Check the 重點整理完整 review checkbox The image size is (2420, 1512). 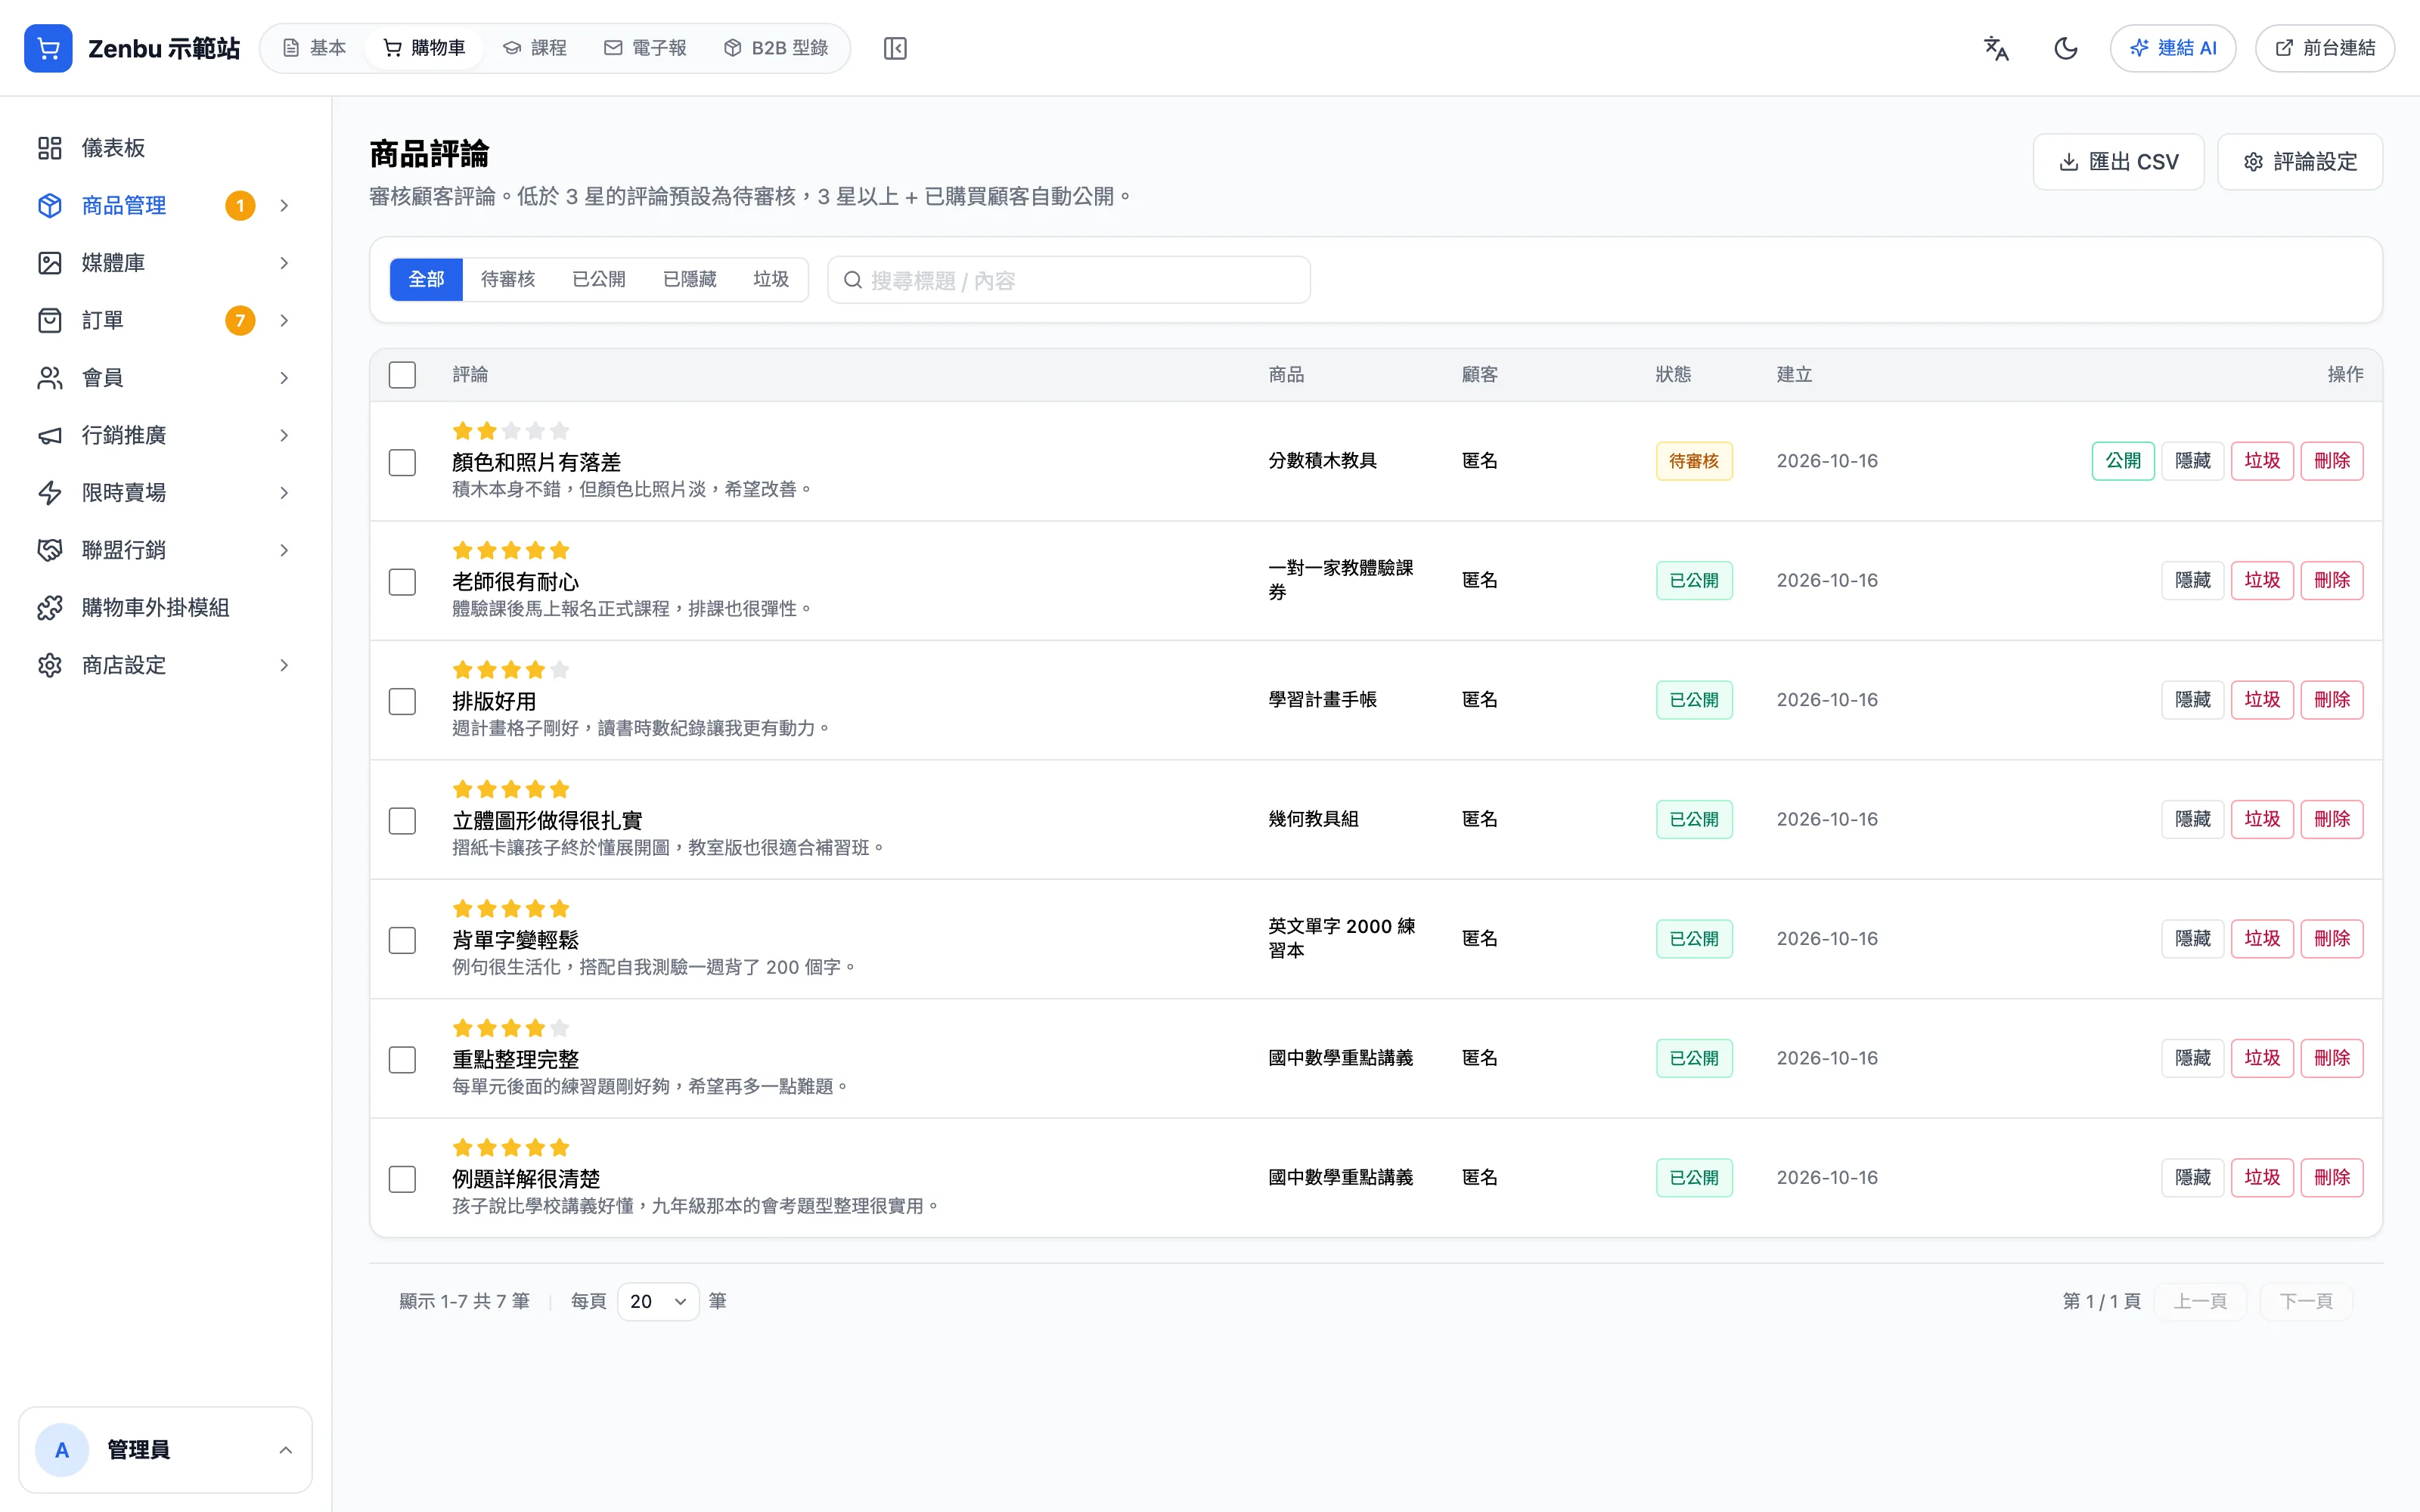(402, 1060)
